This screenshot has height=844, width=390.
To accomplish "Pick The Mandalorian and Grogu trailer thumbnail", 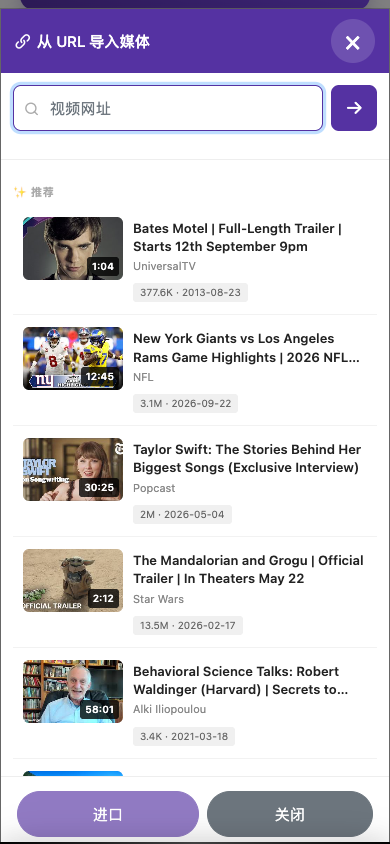I will pyautogui.click(x=73, y=580).
